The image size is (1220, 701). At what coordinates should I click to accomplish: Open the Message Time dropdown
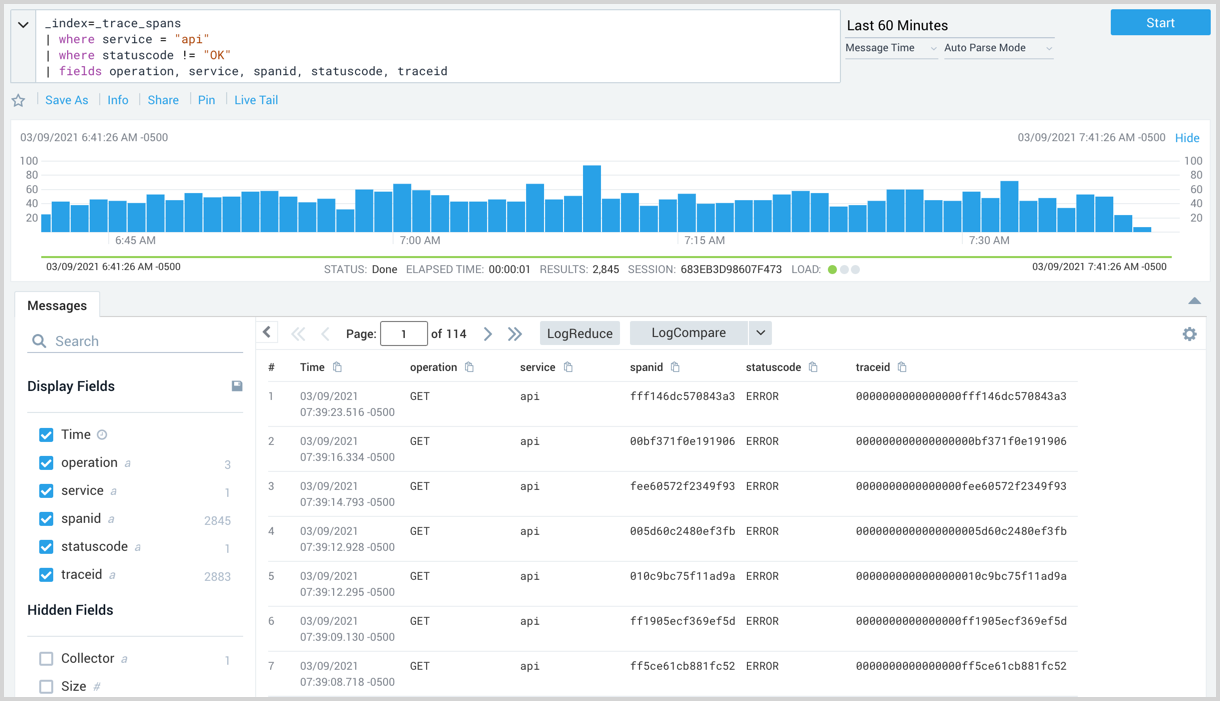890,47
